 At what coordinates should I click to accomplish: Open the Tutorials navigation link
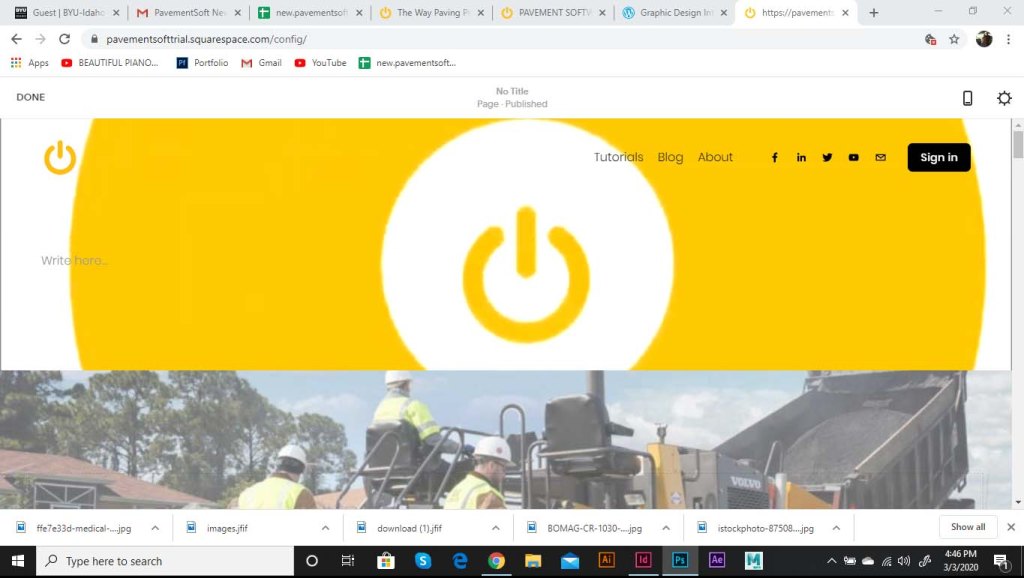coord(618,157)
